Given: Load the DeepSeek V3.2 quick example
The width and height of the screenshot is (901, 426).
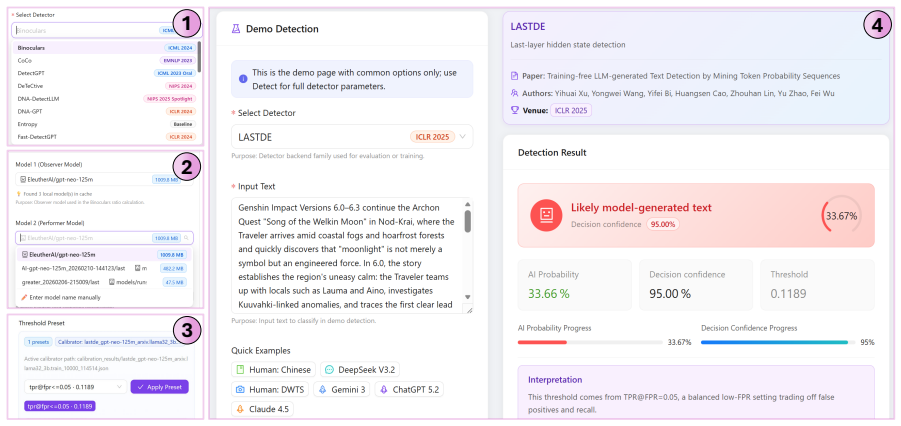Looking at the screenshot, I should pyautogui.click(x=360, y=370).
